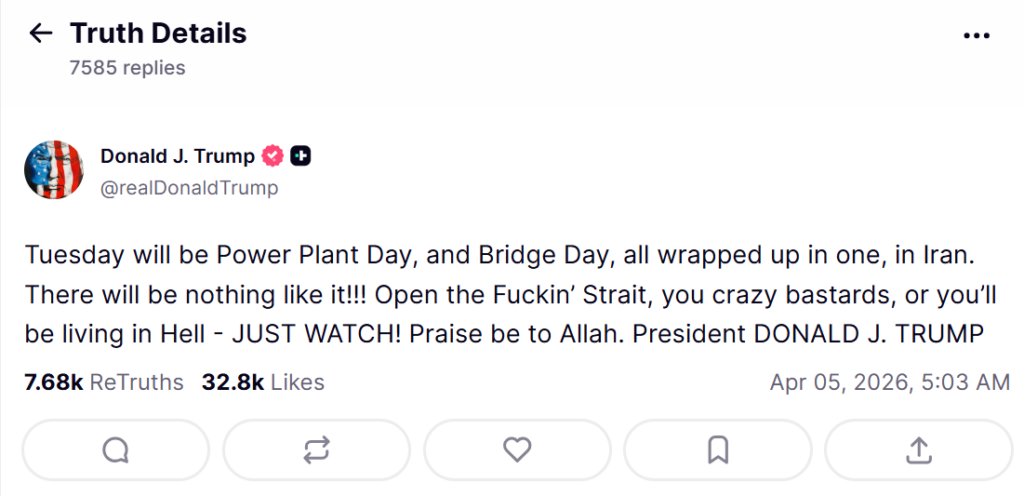The width and height of the screenshot is (1024, 496).
Task: Go back using the left arrow
Action: pyautogui.click(x=40, y=34)
